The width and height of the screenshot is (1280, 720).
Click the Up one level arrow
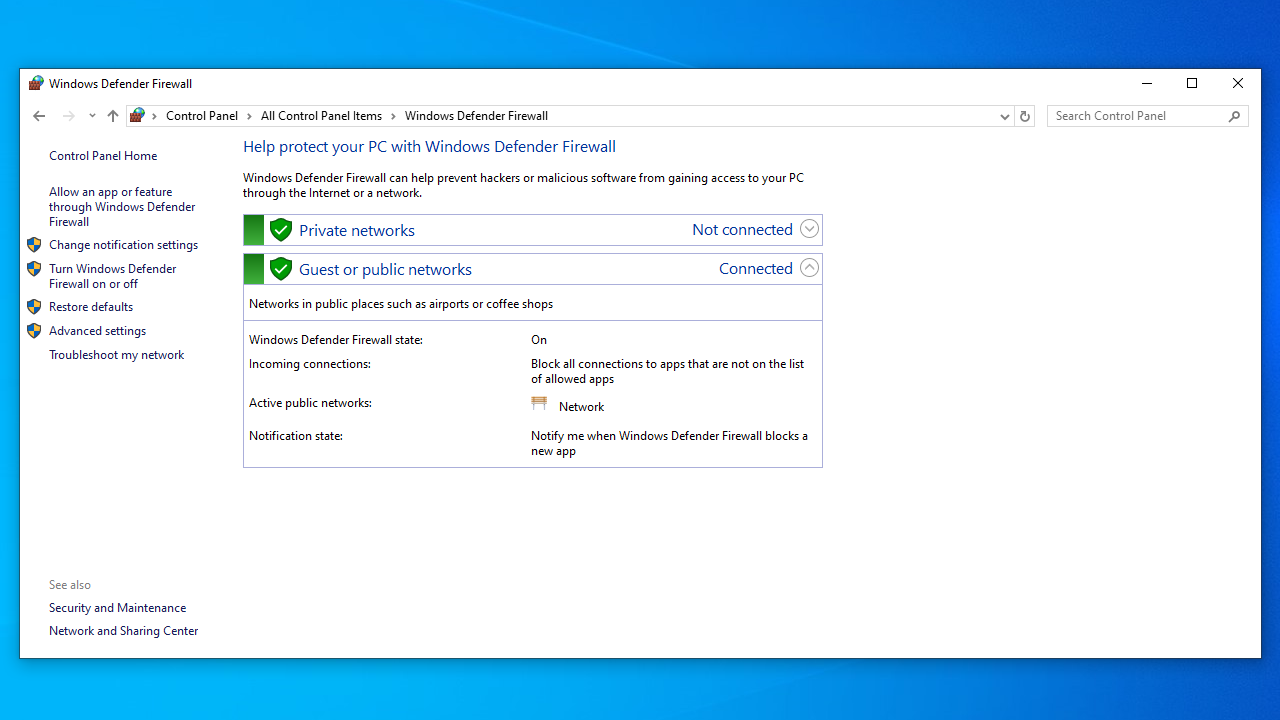[113, 116]
